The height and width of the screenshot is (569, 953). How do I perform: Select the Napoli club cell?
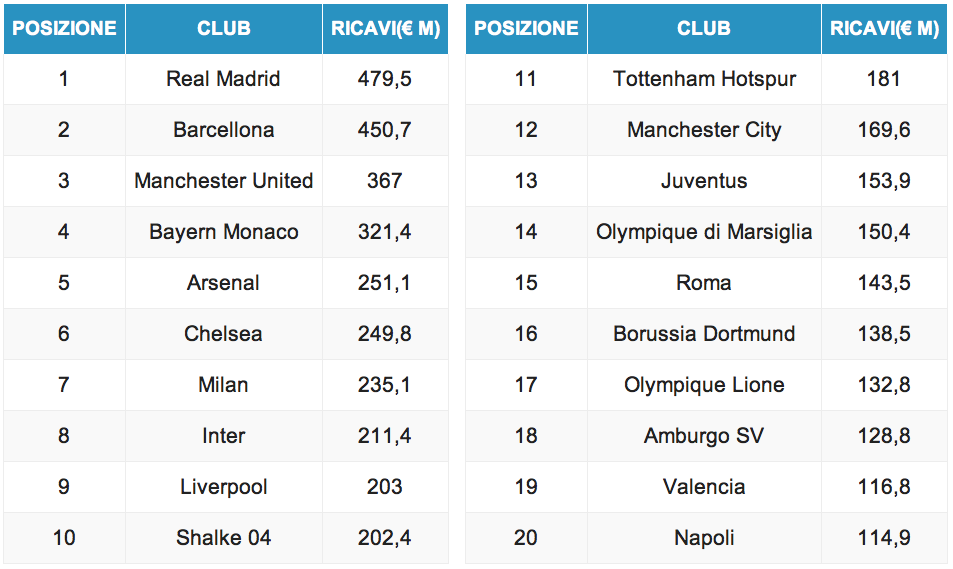[x=704, y=538]
